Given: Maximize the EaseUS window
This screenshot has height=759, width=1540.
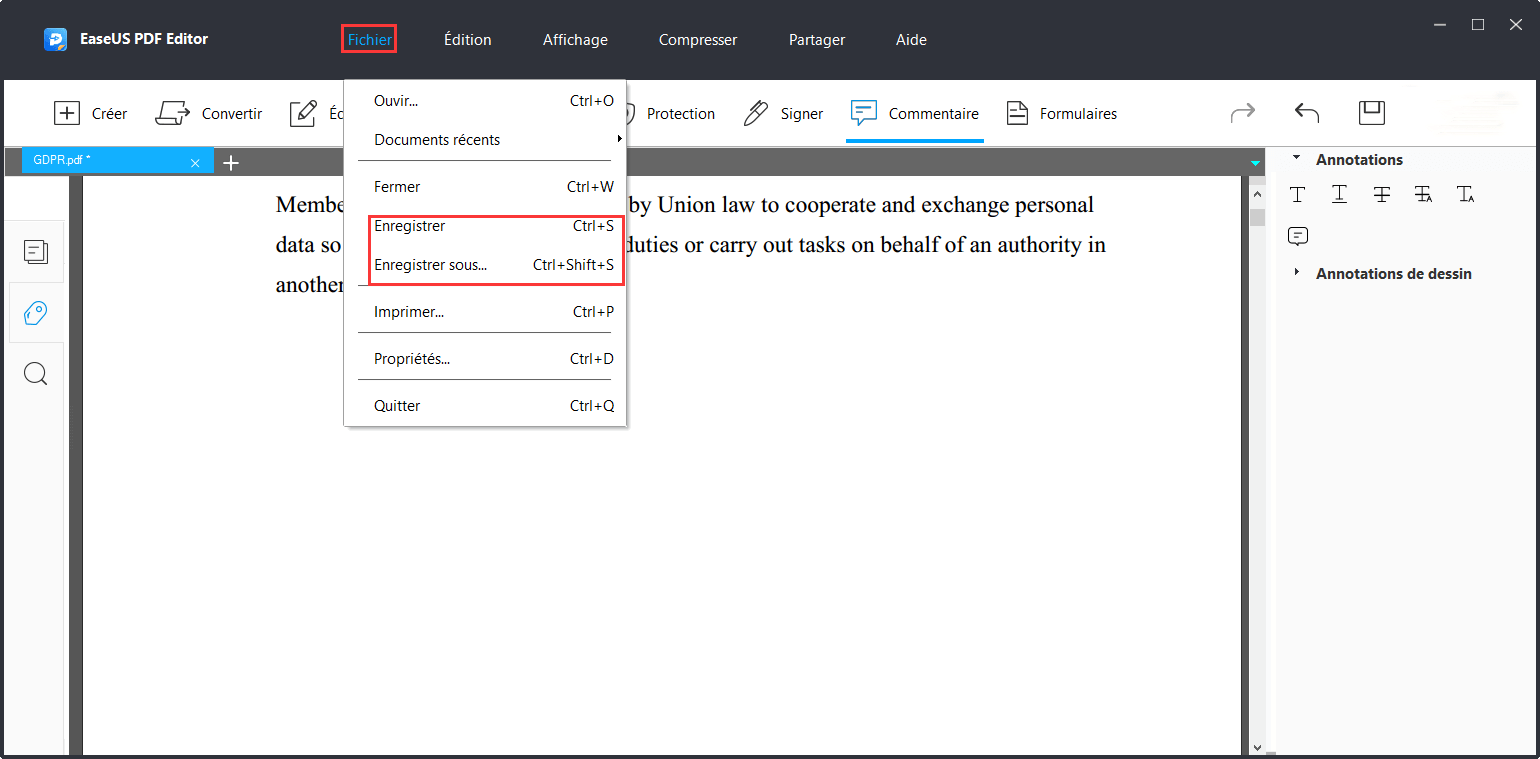Looking at the screenshot, I should point(1478,24).
